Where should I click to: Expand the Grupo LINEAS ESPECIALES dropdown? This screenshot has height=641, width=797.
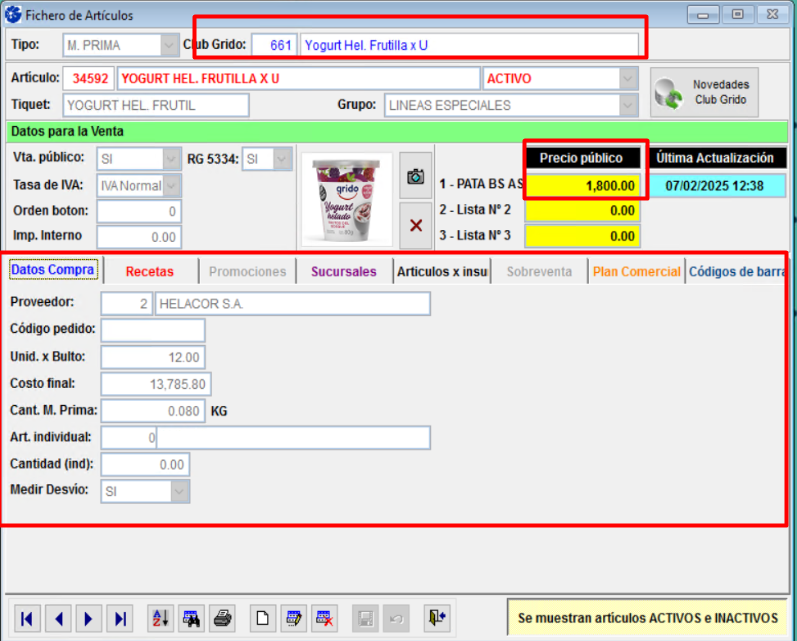pos(628,105)
